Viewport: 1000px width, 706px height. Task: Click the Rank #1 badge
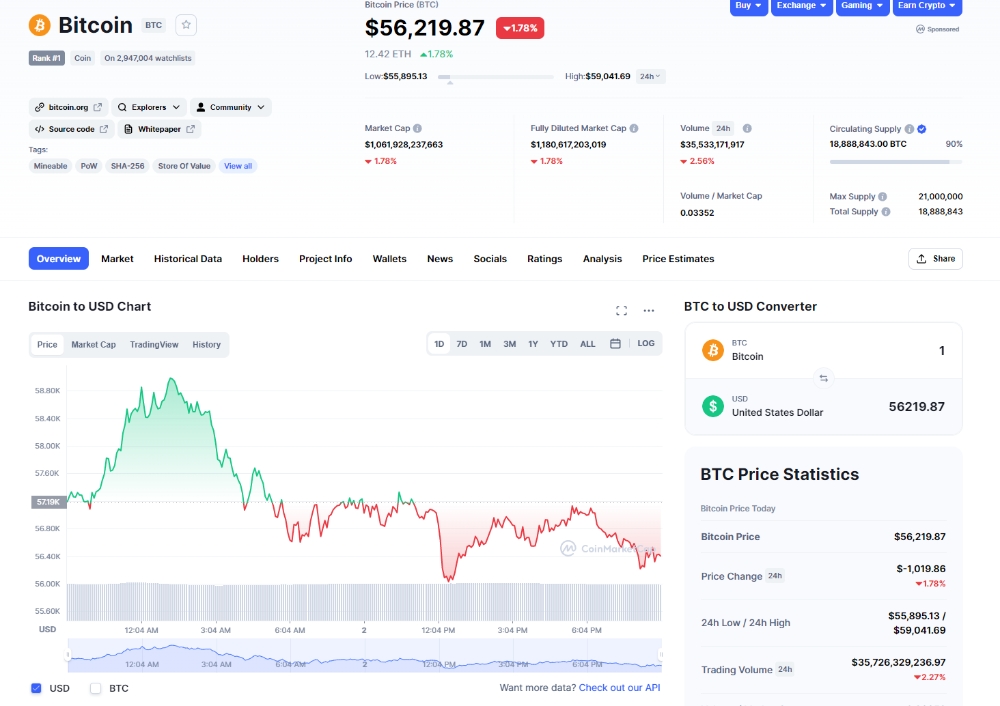[47, 58]
